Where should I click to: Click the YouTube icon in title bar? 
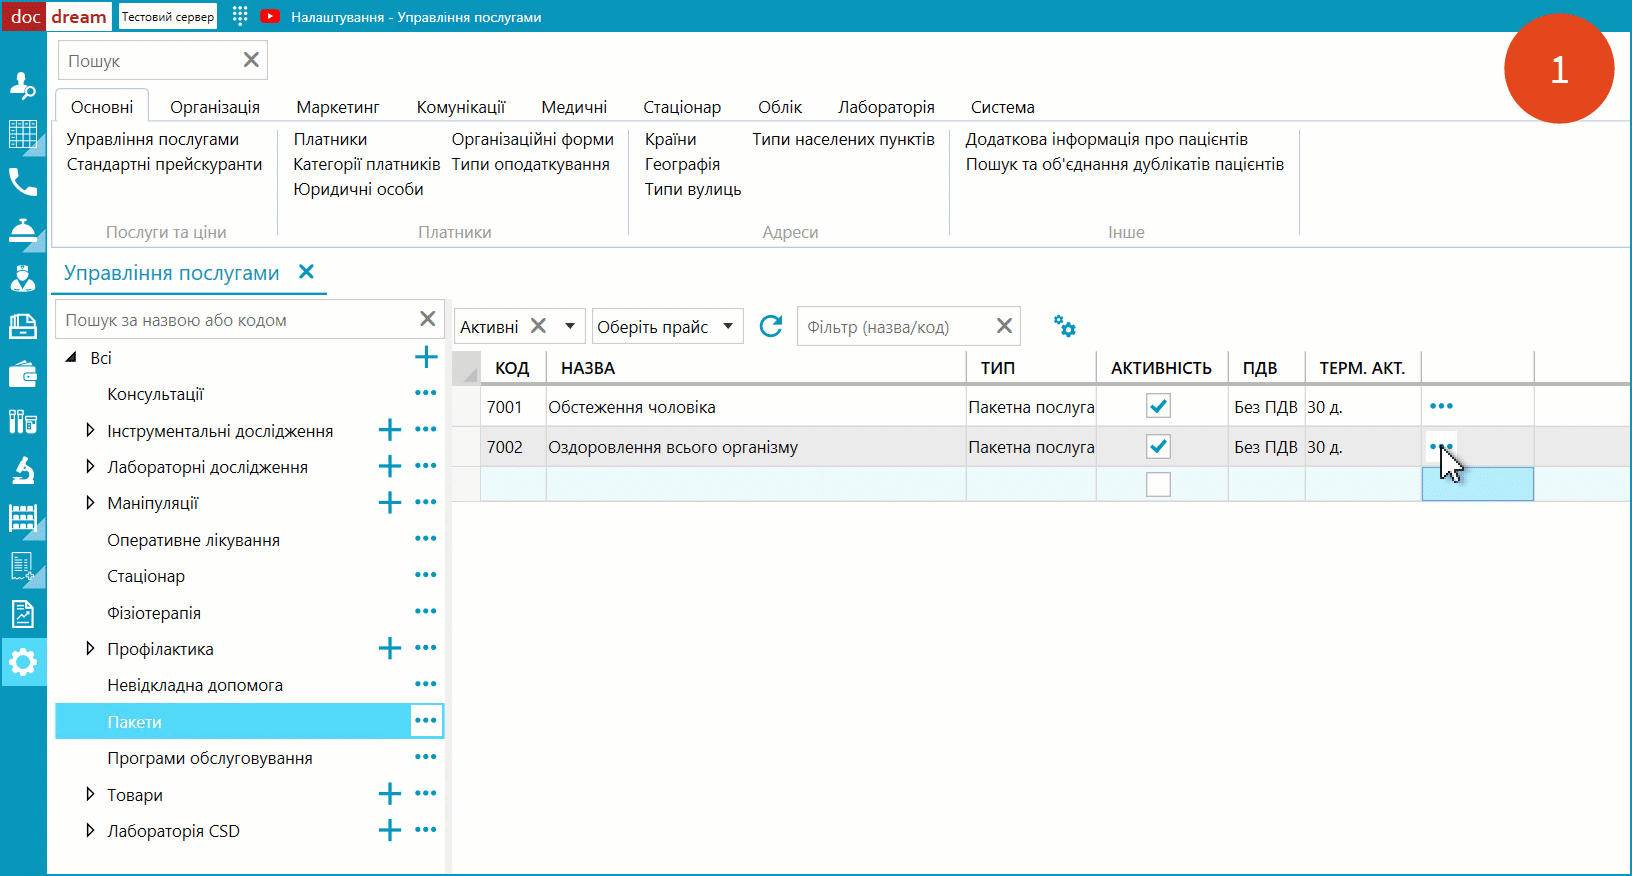[x=270, y=16]
